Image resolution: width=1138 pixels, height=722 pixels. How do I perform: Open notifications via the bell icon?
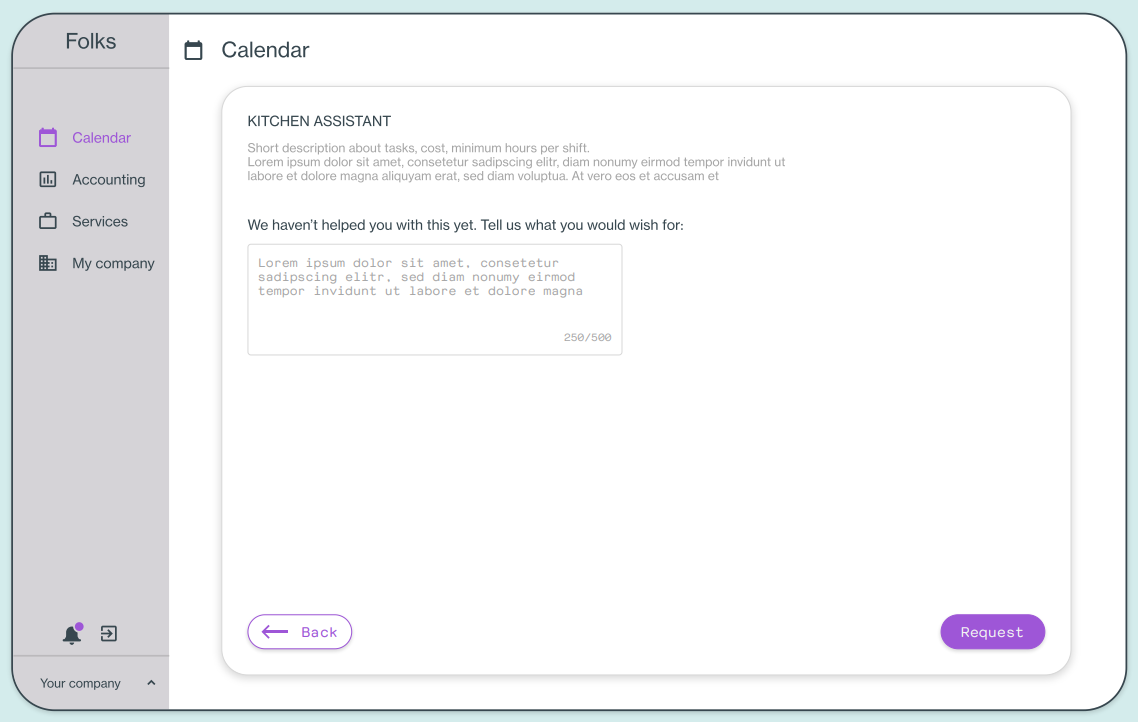pyautogui.click(x=72, y=634)
